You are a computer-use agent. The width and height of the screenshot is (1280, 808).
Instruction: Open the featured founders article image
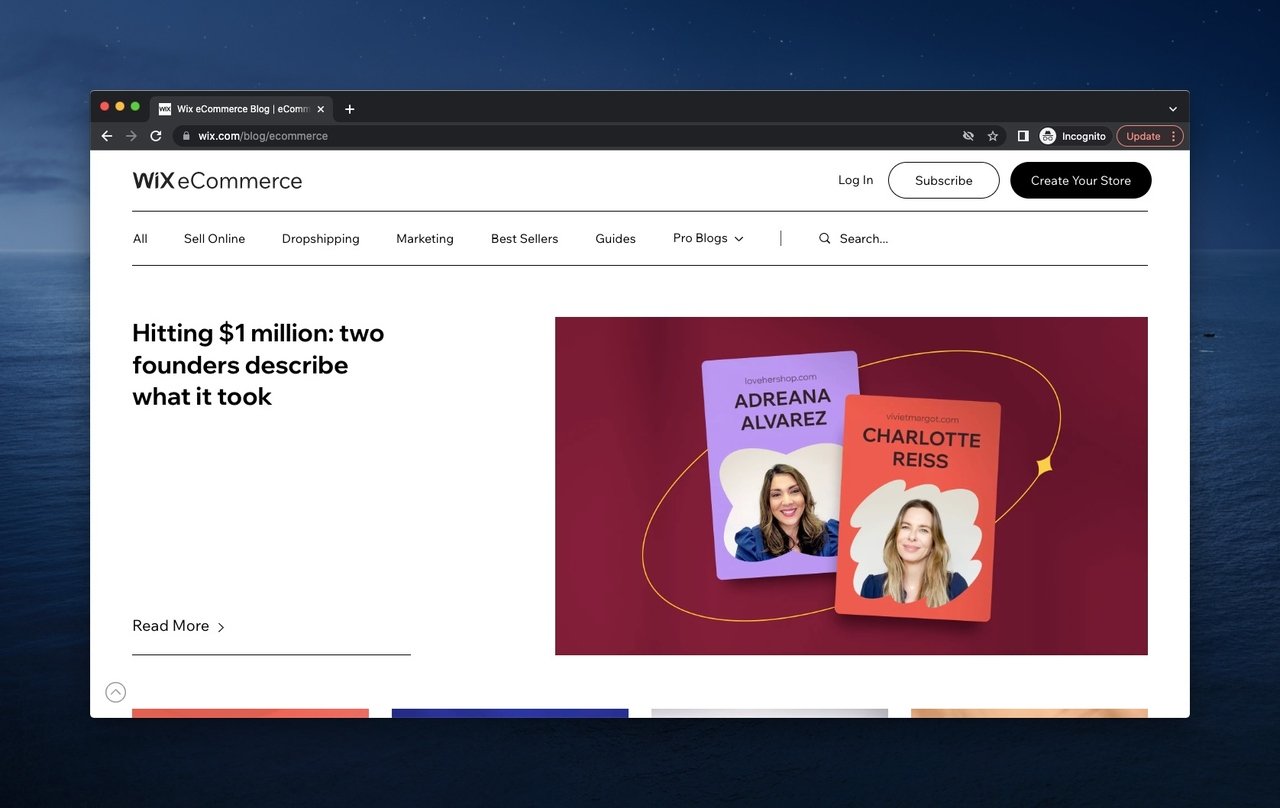[851, 486]
